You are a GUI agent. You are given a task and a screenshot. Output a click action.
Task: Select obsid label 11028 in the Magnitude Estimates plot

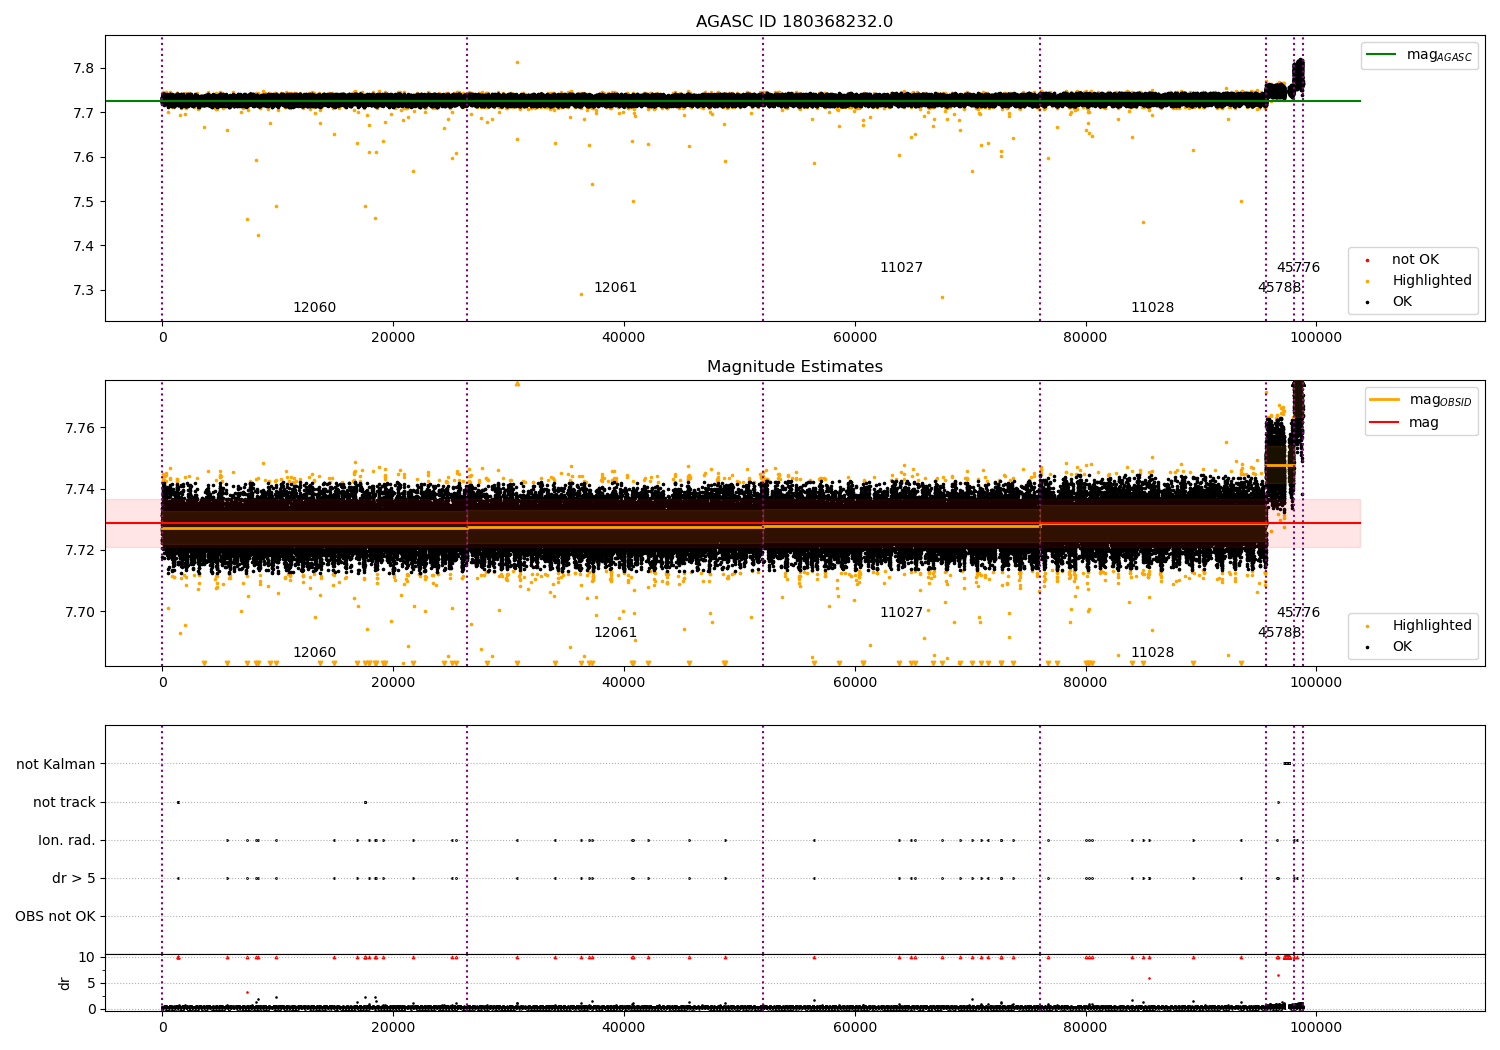point(1152,653)
